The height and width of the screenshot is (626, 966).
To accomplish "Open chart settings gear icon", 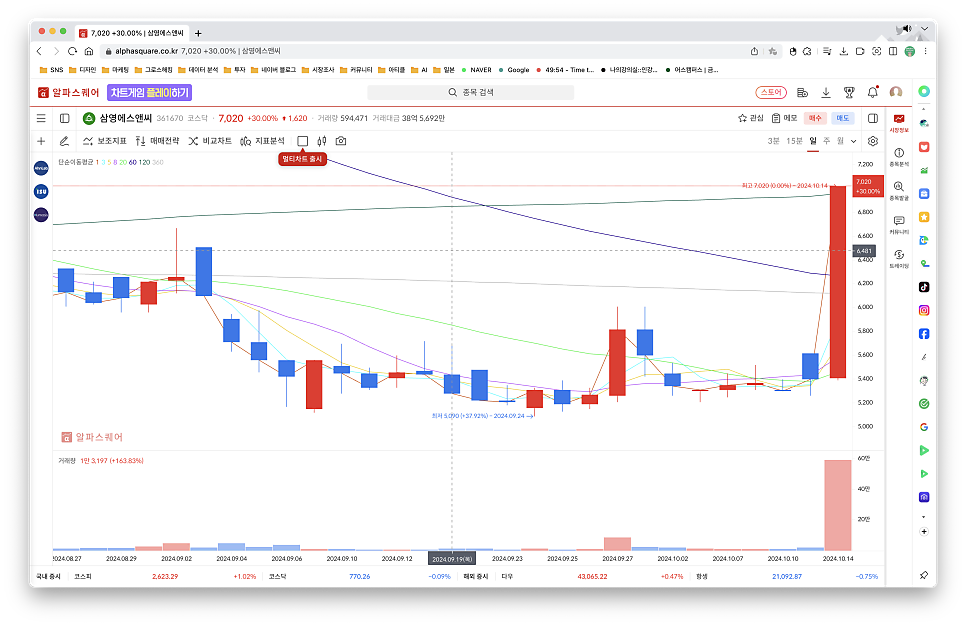I will pos(873,141).
